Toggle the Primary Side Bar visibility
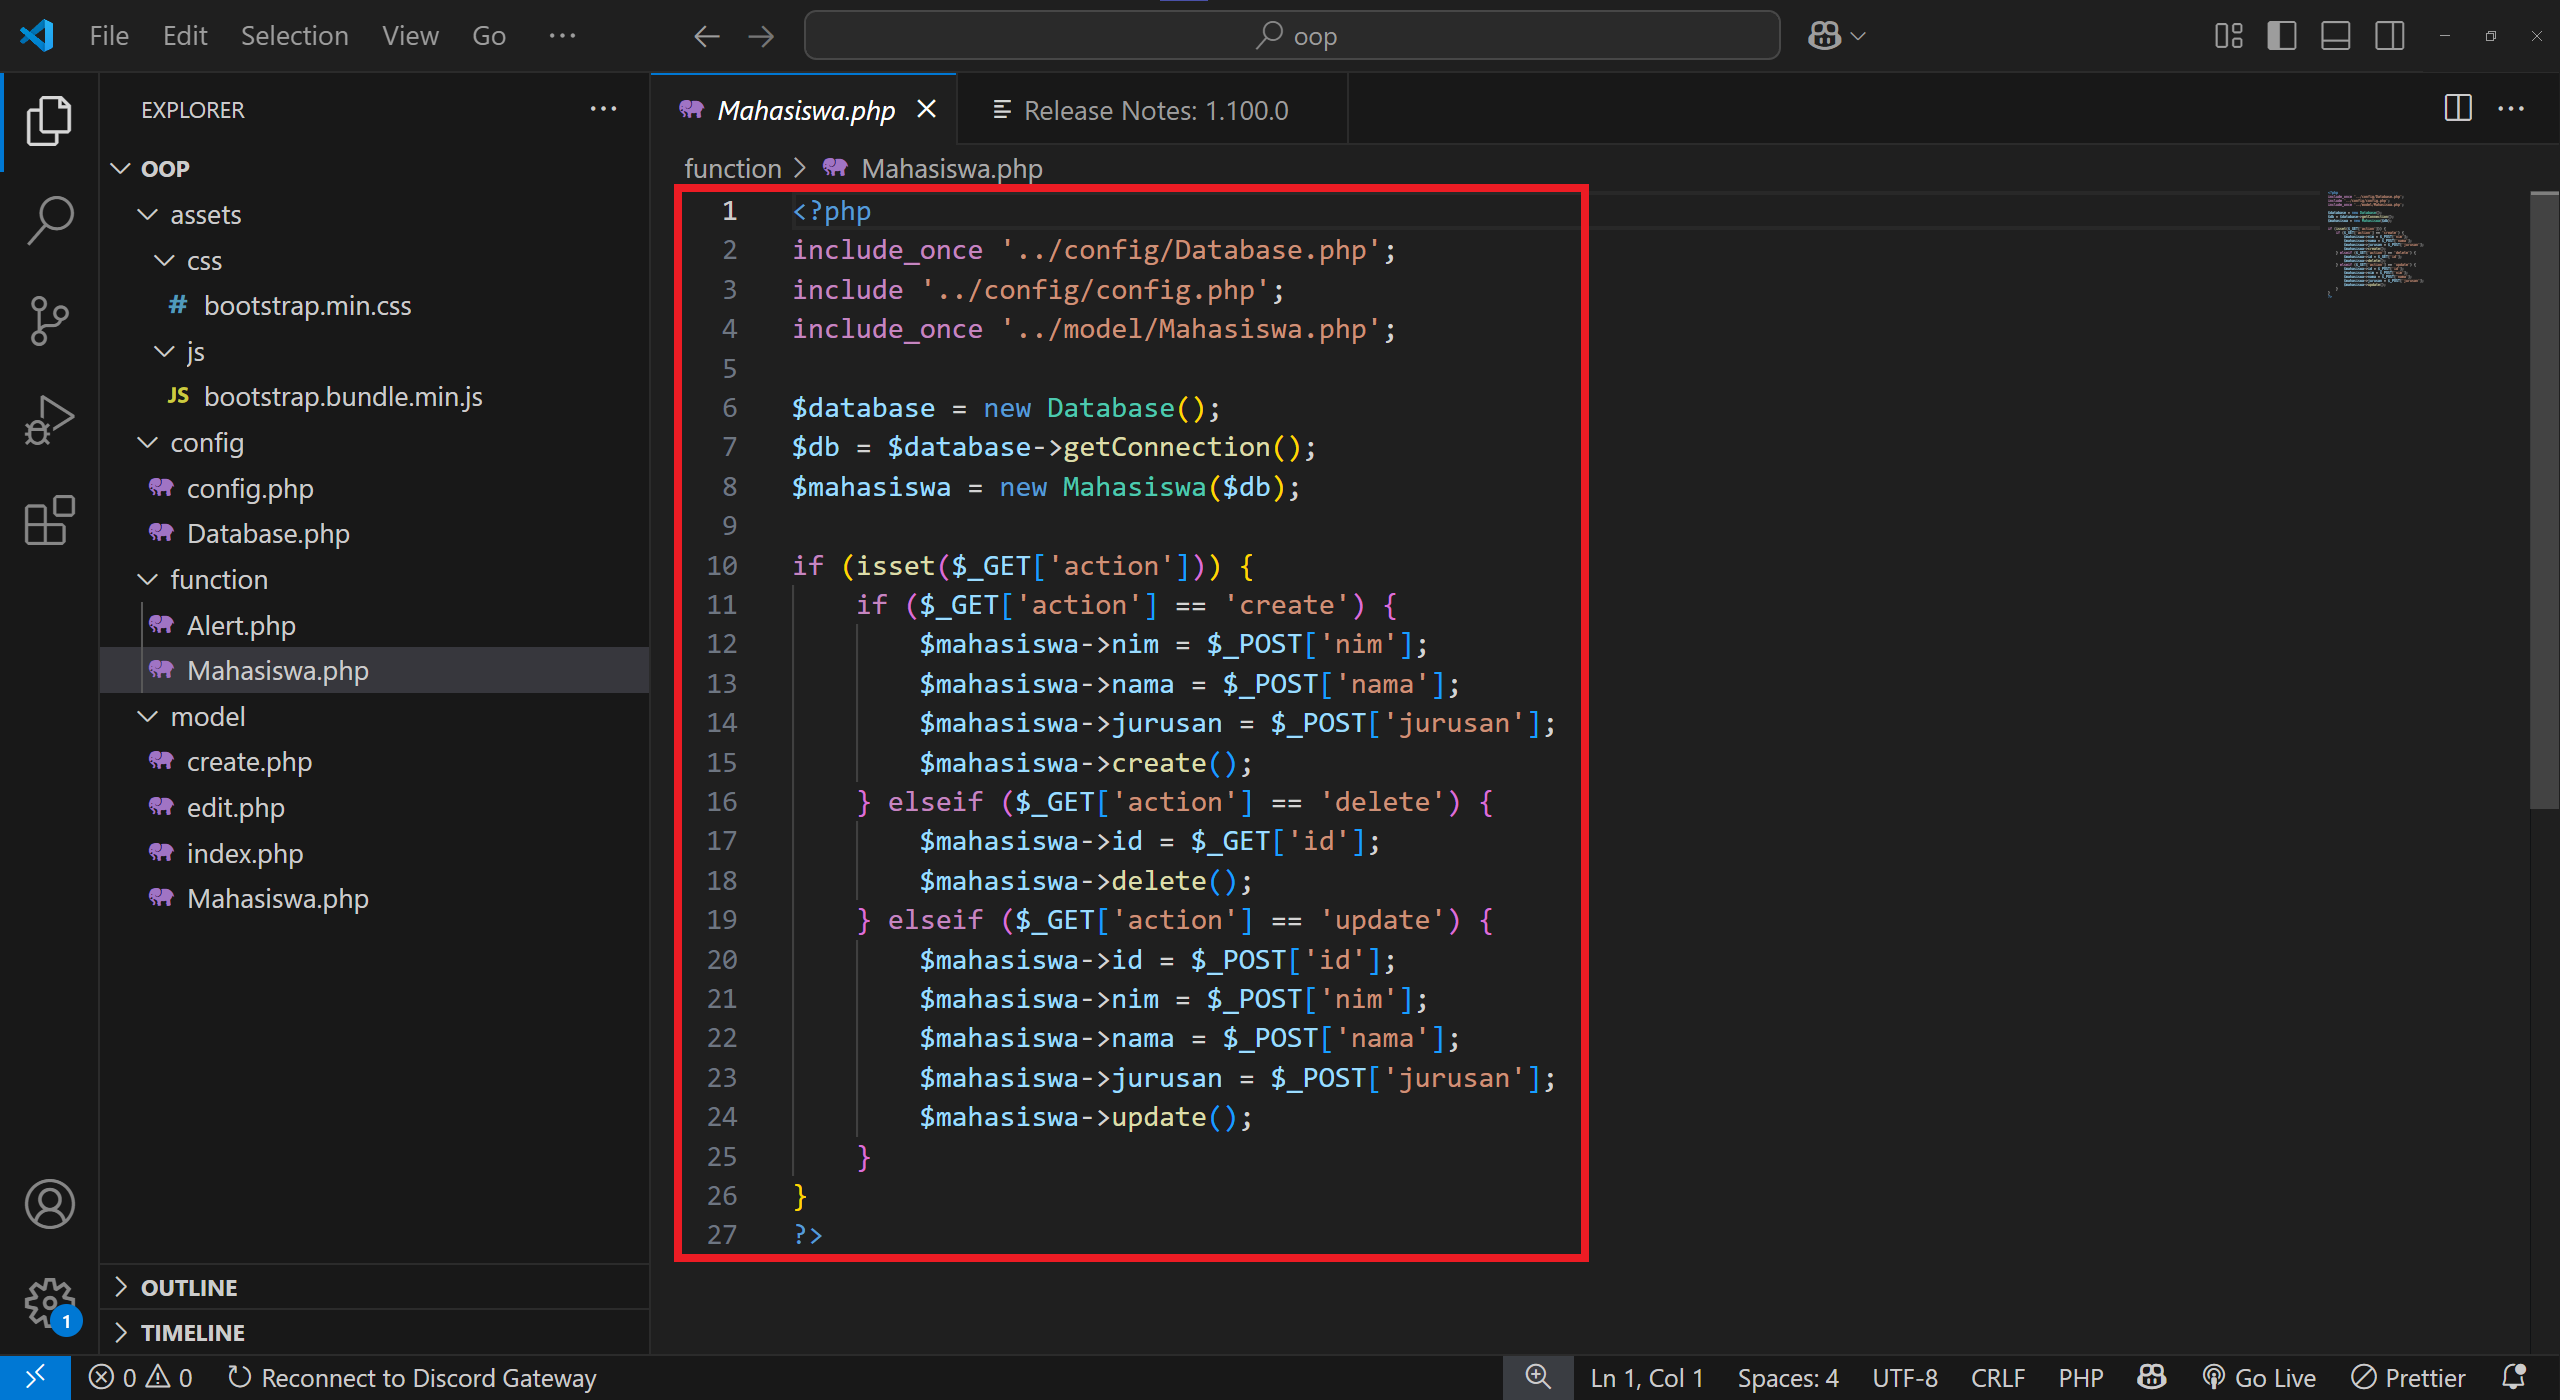Screen dimensions: 2560x1400 coord(2281,35)
